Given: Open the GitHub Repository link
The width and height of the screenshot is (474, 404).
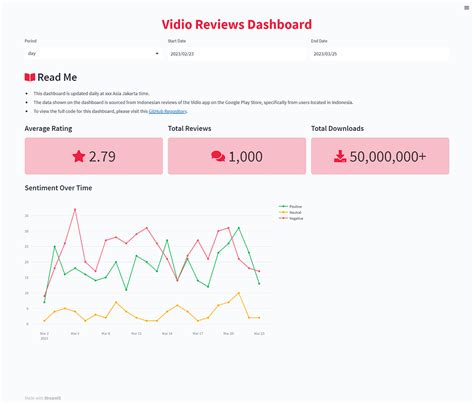Looking at the screenshot, I should click(x=168, y=111).
